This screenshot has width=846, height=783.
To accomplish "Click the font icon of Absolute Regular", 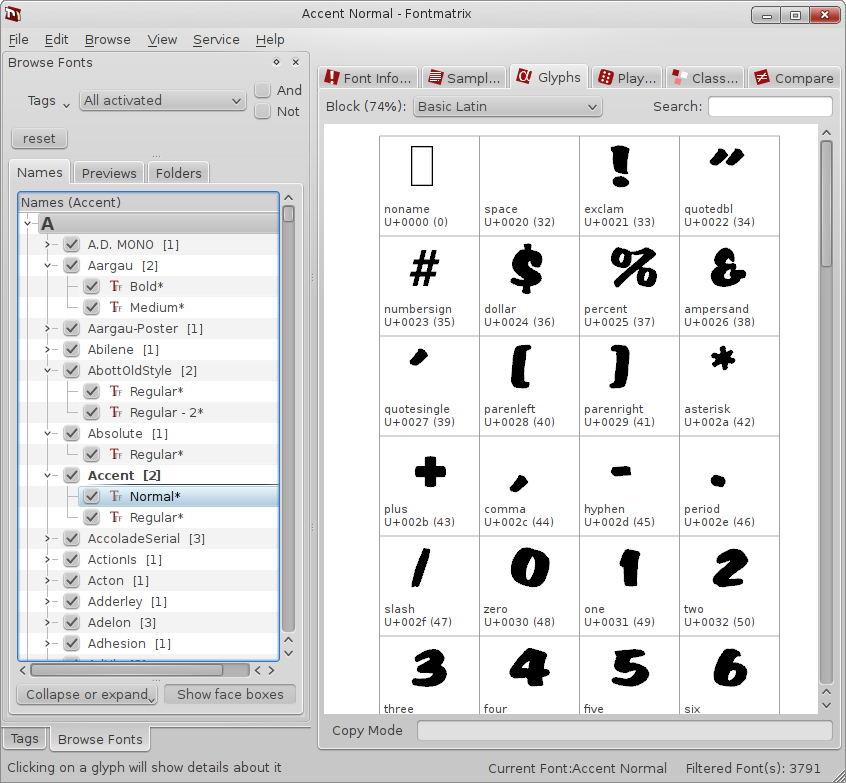I will coord(116,454).
